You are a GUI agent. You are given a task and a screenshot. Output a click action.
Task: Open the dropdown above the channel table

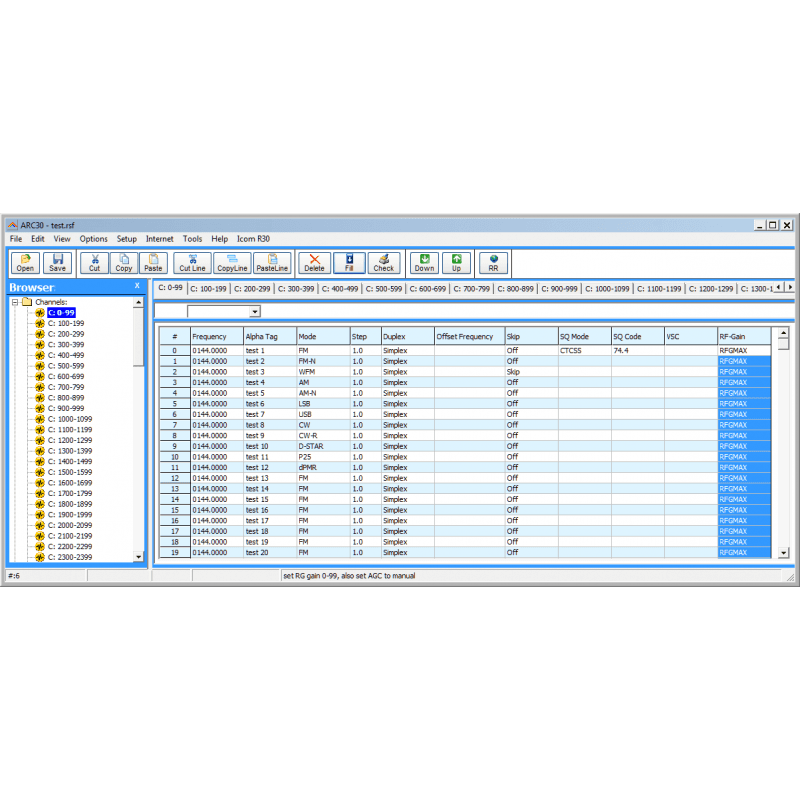tap(255, 311)
